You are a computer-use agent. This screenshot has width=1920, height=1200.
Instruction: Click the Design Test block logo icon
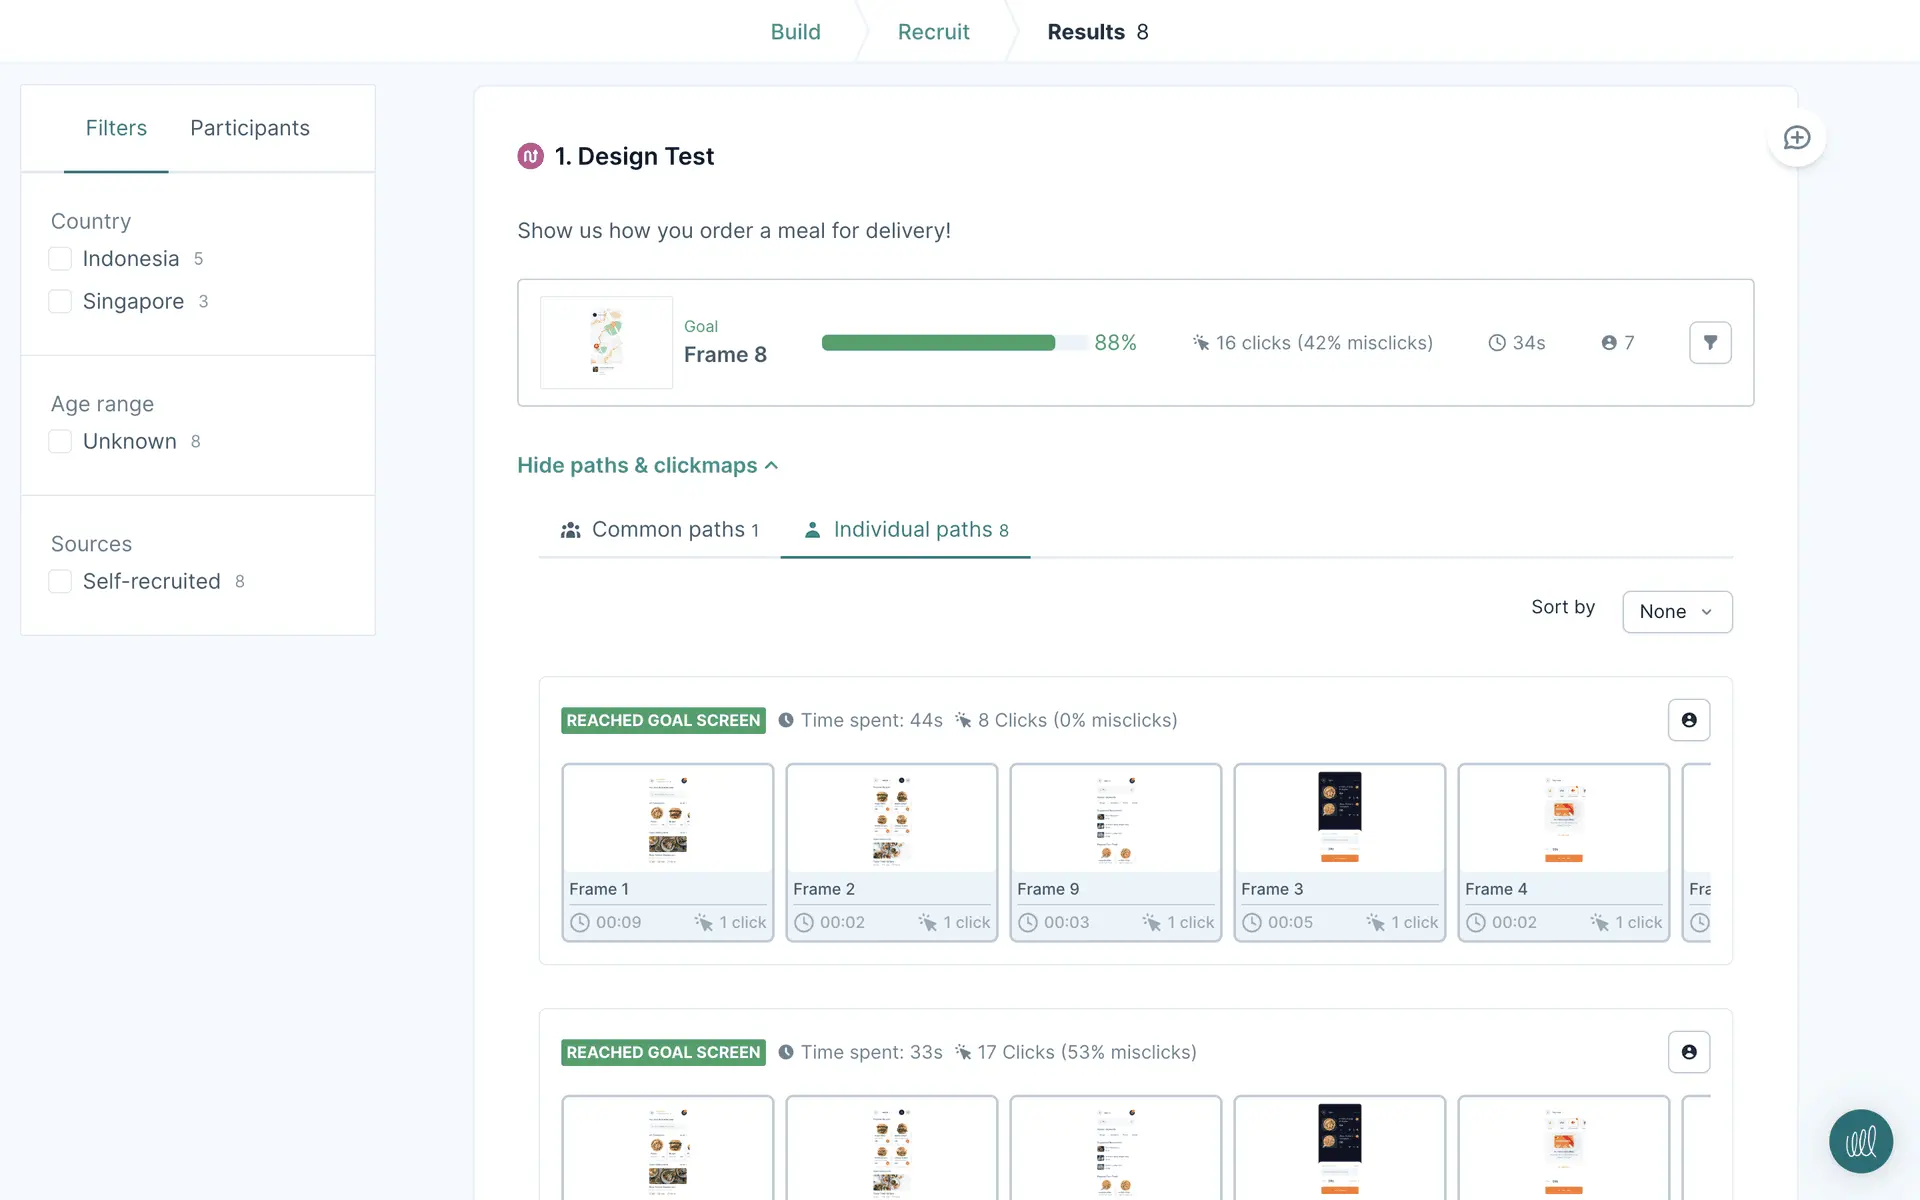(530, 156)
